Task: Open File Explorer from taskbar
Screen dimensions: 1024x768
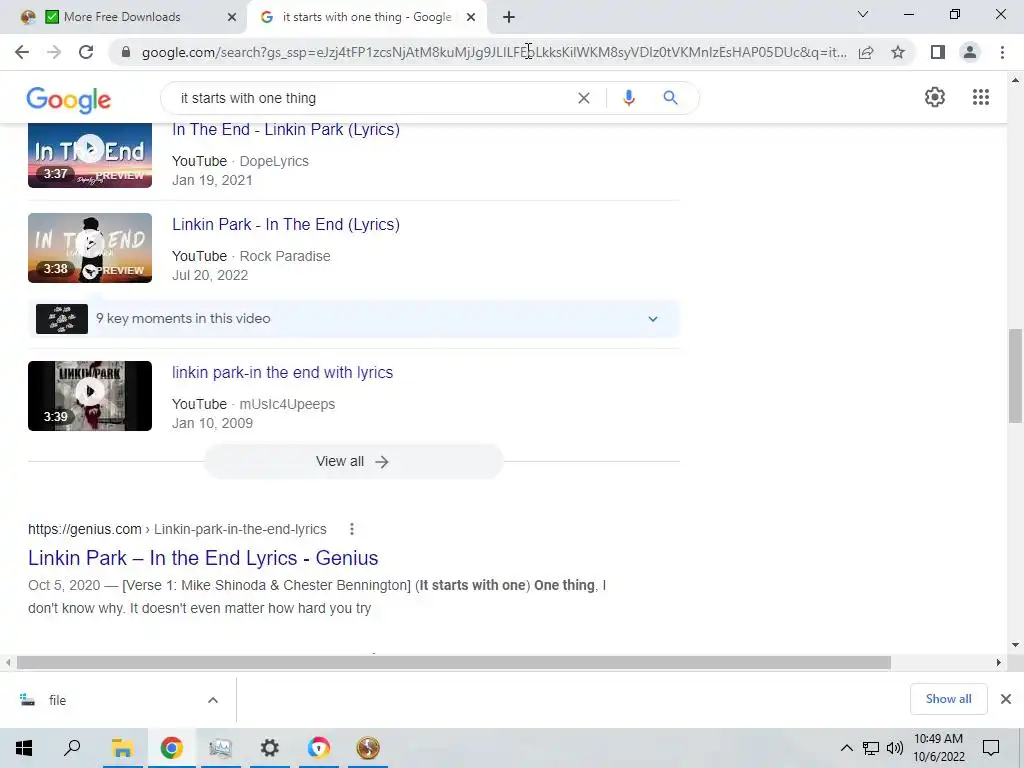Action: pos(122,748)
